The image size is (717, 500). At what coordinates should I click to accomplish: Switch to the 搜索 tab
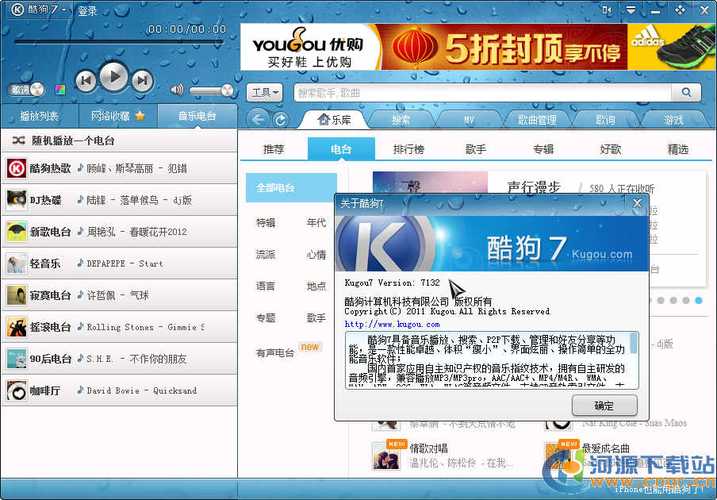pos(401,120)
